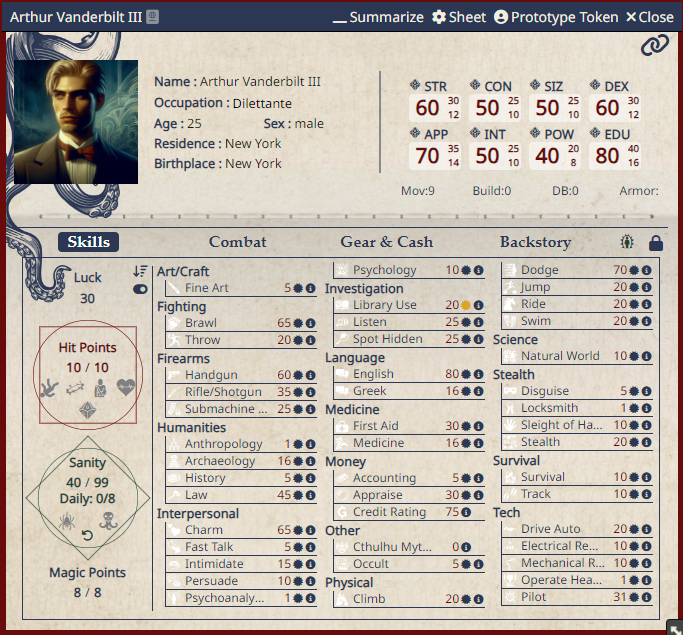Open info for Pilot skill
The height and width of the screenshot is (635, 683).
pos(647,597)
